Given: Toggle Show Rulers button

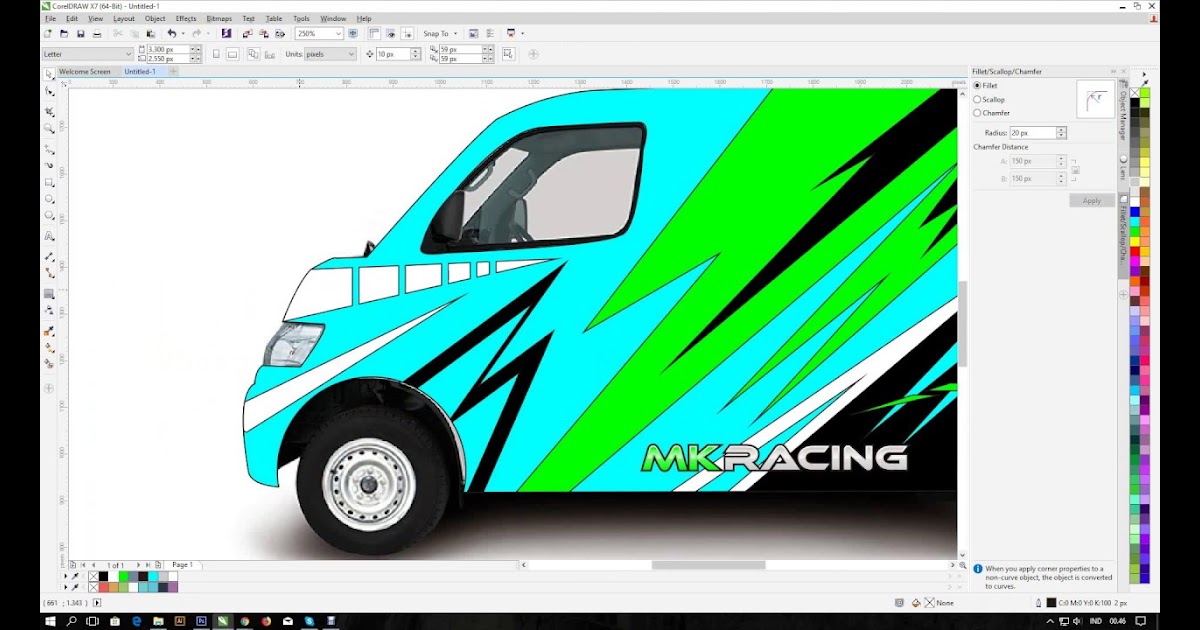Looking at the screenshot, I should pyautogui.click(x=375, y=33).
